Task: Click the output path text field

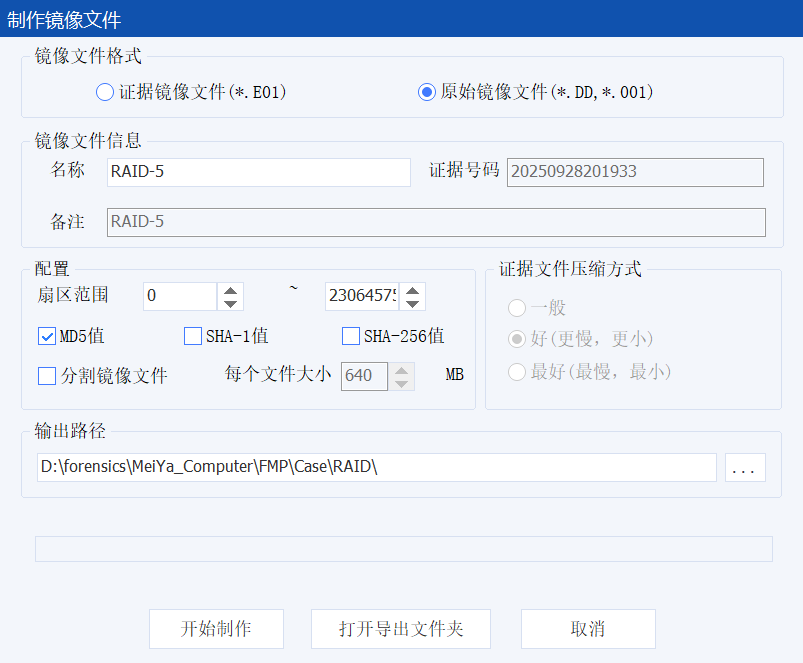Action: click(x=376, y=467)
